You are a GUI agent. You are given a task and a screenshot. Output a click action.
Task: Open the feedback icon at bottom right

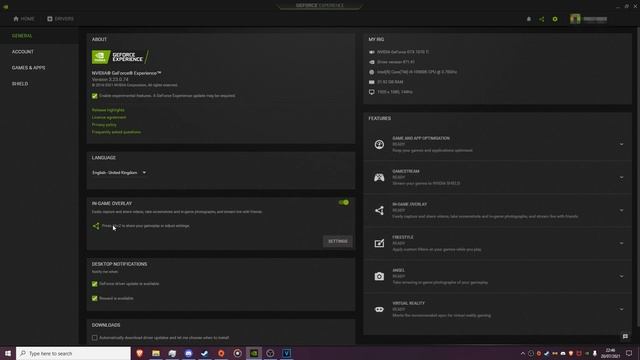click(625, 336)
